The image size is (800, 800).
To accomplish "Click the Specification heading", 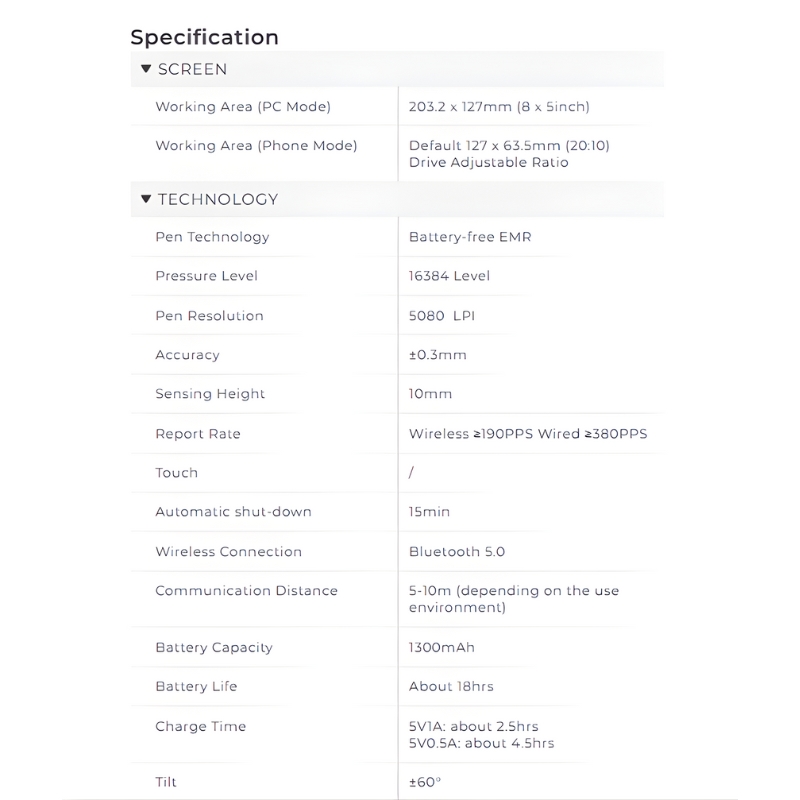I will click(204, 37).
